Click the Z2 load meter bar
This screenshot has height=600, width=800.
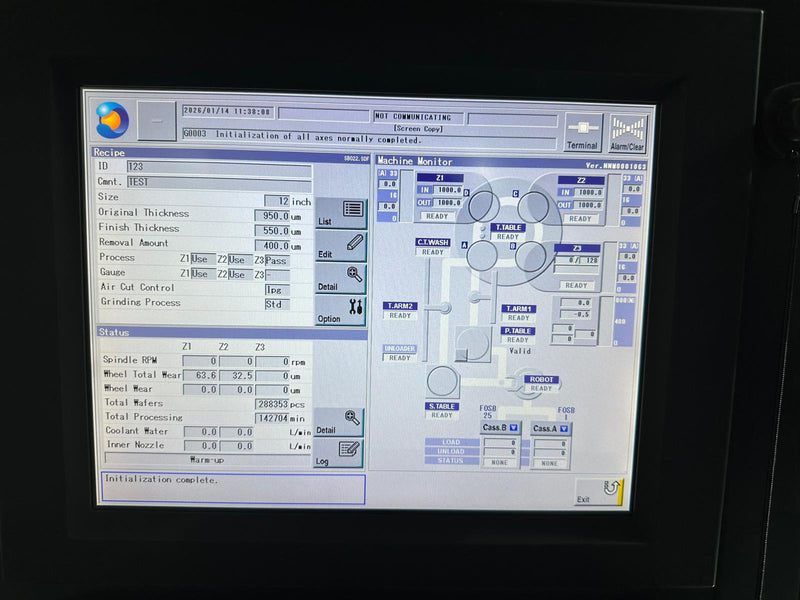click(x=613, y=200)
